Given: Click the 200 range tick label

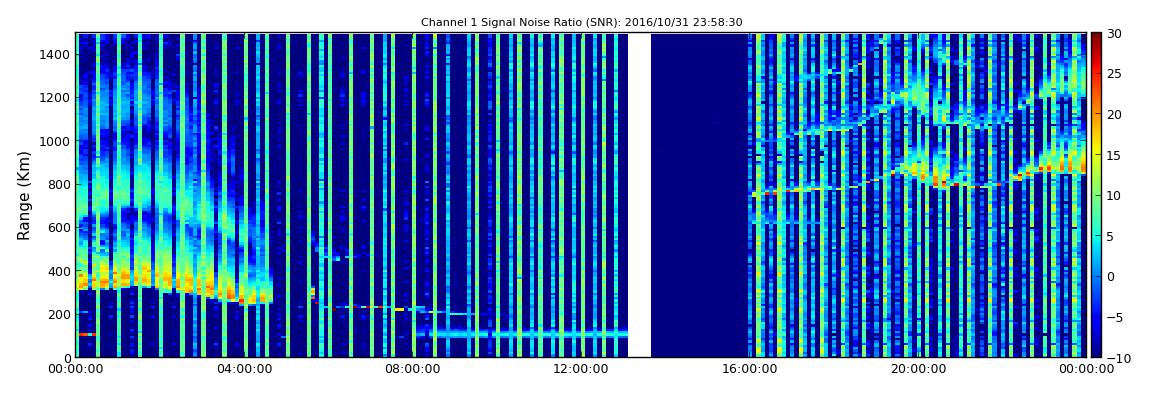Looking at the screenshot, I should click(x=59, y=314).
